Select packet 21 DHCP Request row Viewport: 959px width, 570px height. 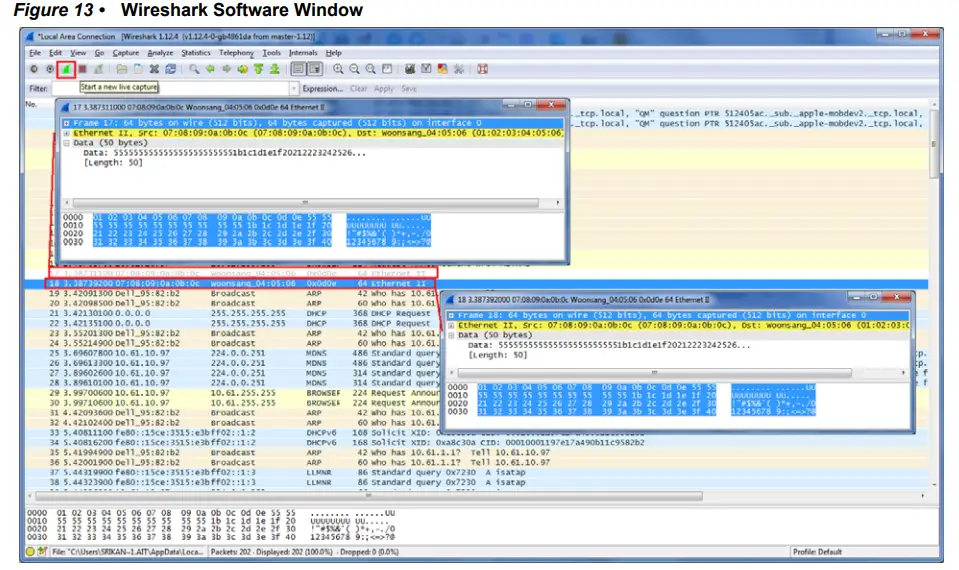click(x=232, y=313)
